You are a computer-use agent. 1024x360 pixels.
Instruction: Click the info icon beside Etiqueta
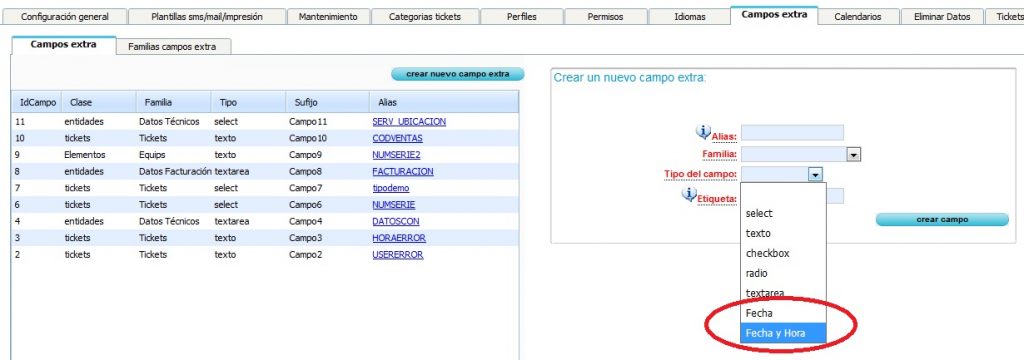click(x=689, y=194)
